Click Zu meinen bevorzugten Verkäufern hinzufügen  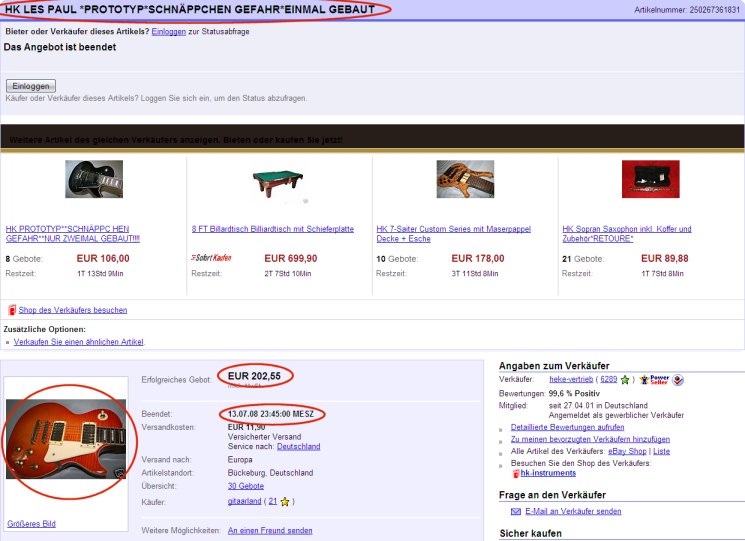[590, 439]
